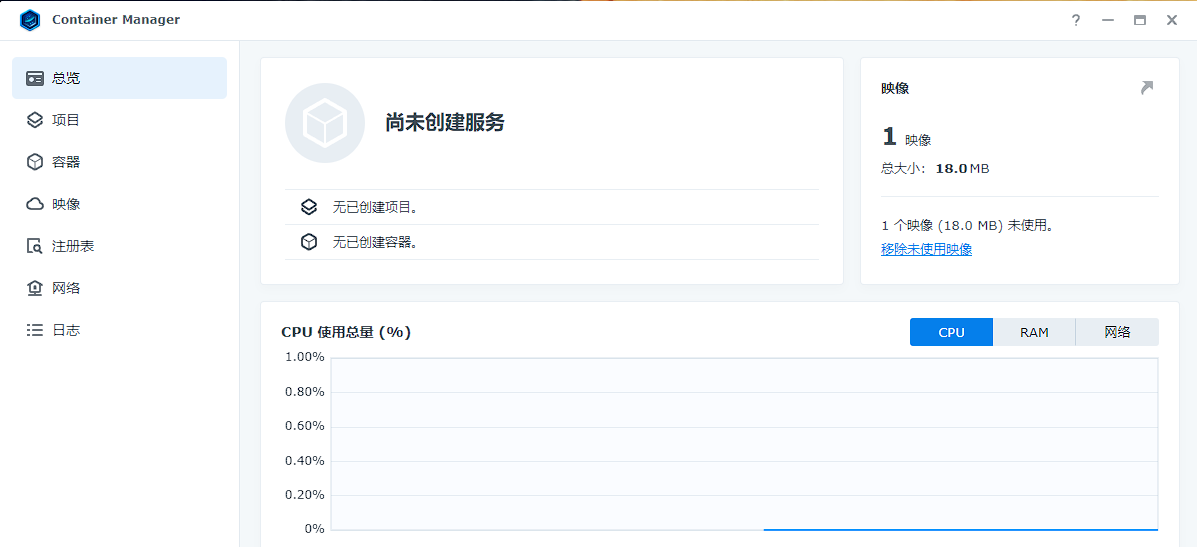The height and width of the screenshot is (547, 1197).
Task: Click the Container Manager logo icon
Action: point(30,20)
